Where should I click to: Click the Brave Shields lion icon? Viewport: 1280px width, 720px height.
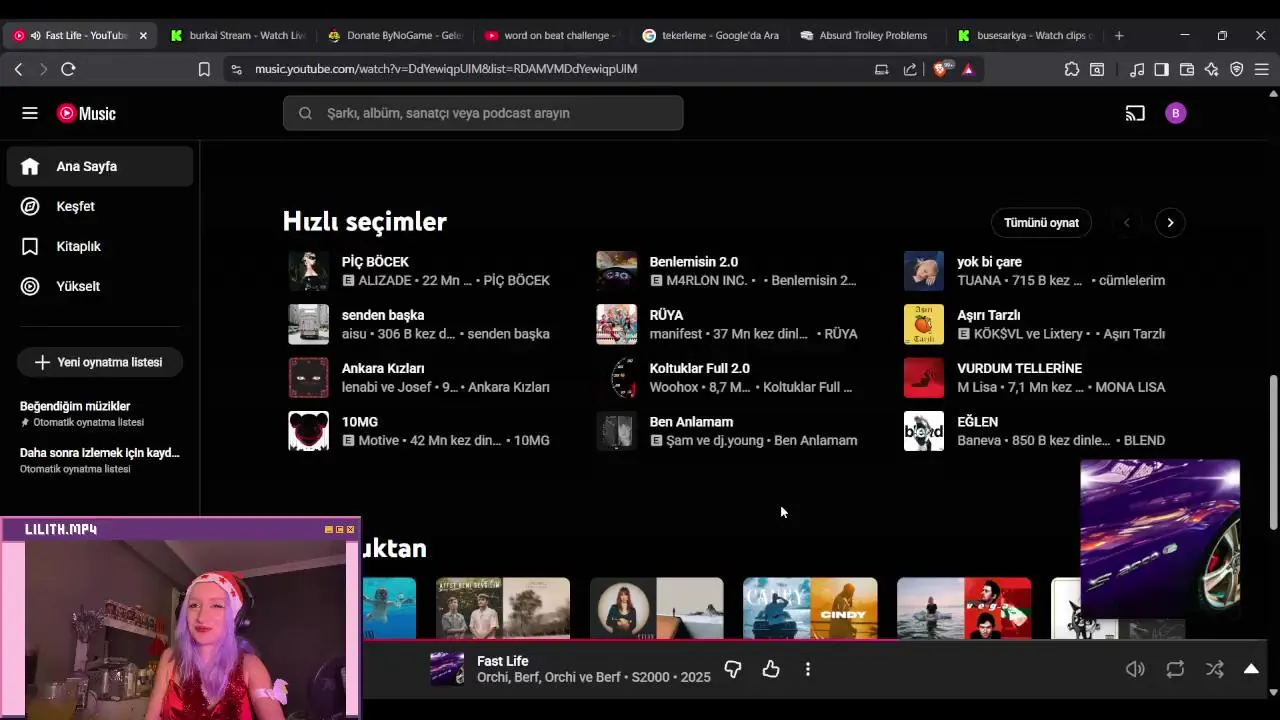[940, 69]
